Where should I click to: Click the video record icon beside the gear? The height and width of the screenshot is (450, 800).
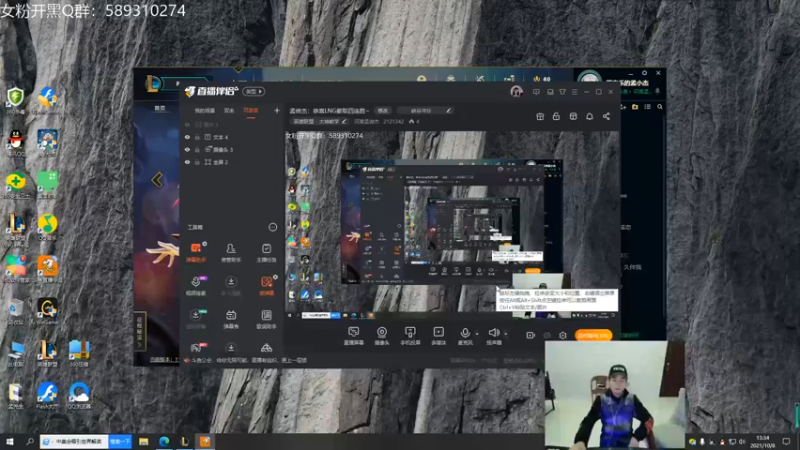531,335
